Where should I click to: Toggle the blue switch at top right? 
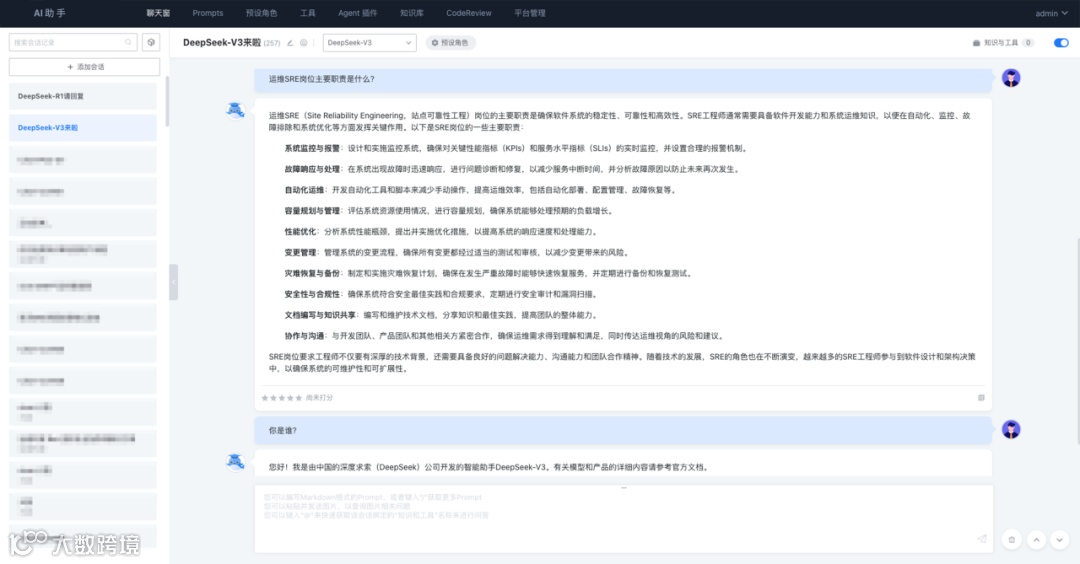(x=1061, y=43)
